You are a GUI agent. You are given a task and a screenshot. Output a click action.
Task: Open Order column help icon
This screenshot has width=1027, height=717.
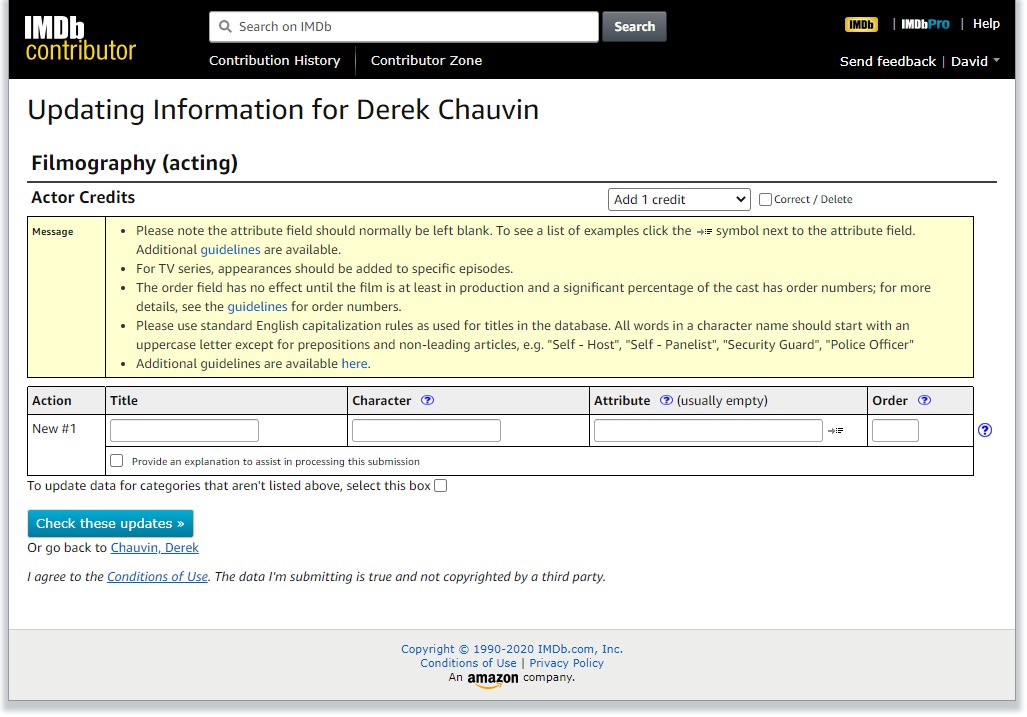(x=924, y=401)
